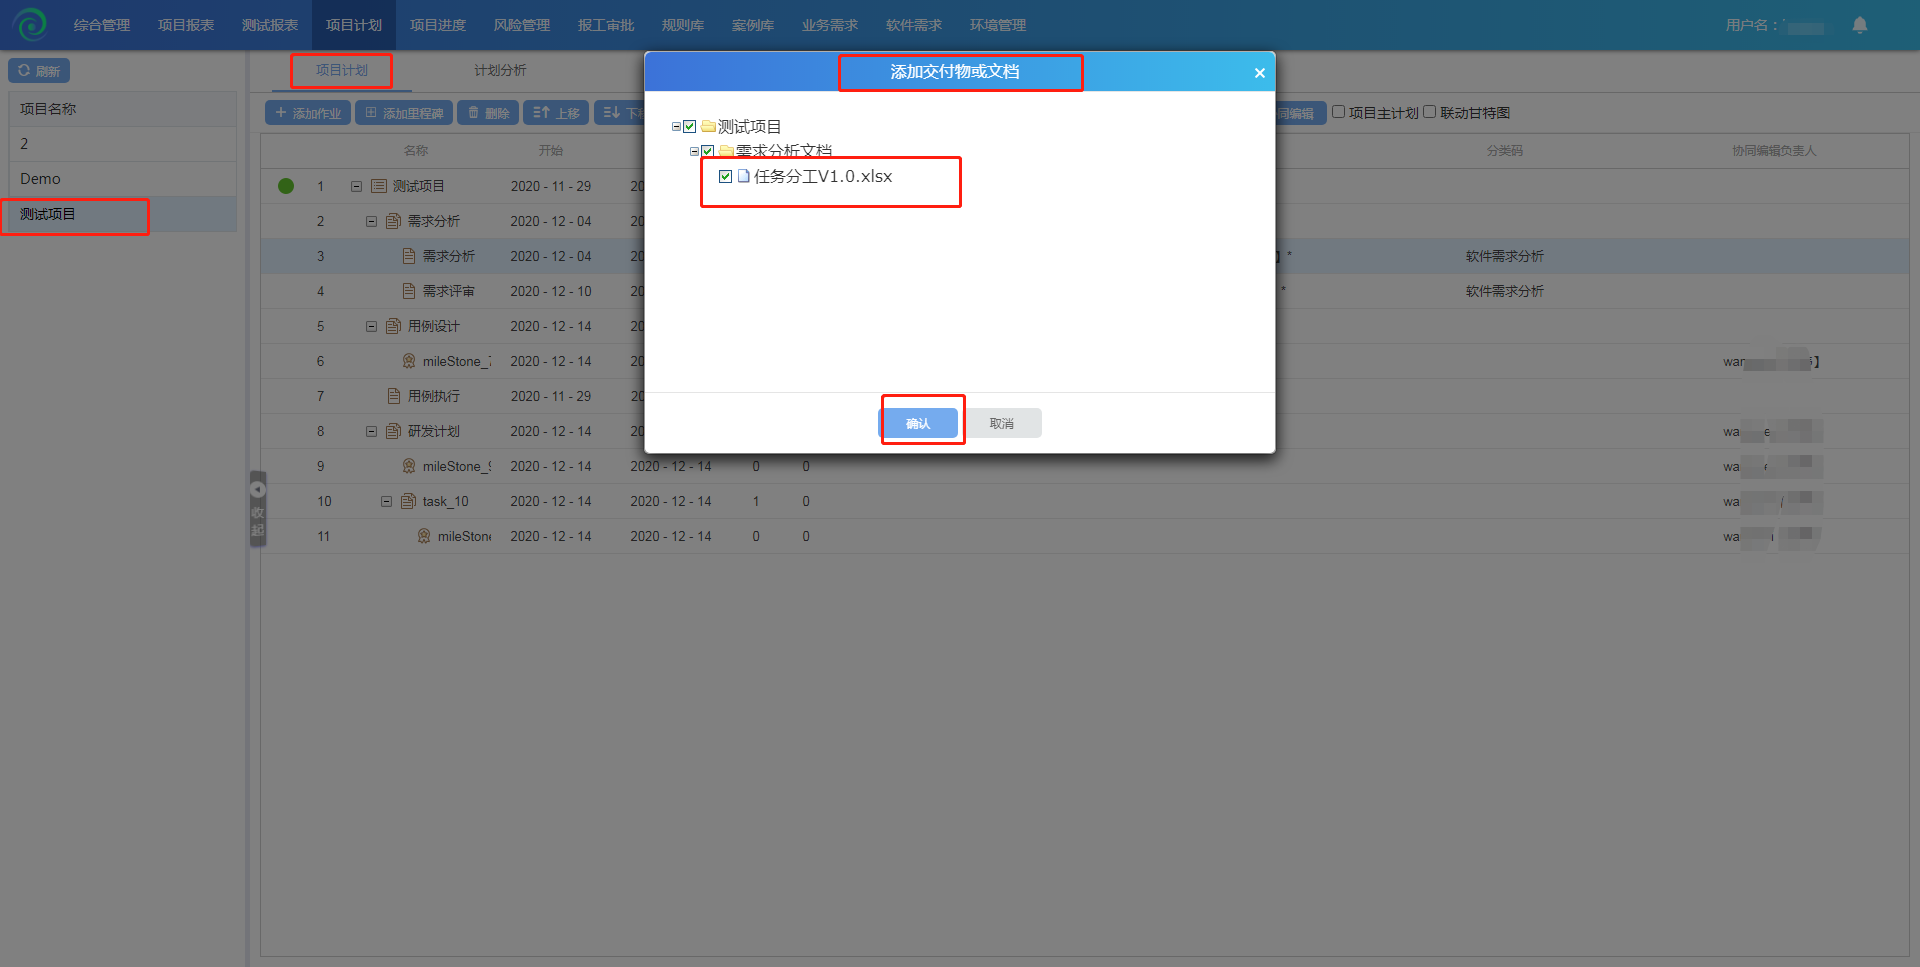Screen dimensions: 1920x967
Task: Open the 风险管理 menu
Action: pyautogui.click(x=522, y=25)
